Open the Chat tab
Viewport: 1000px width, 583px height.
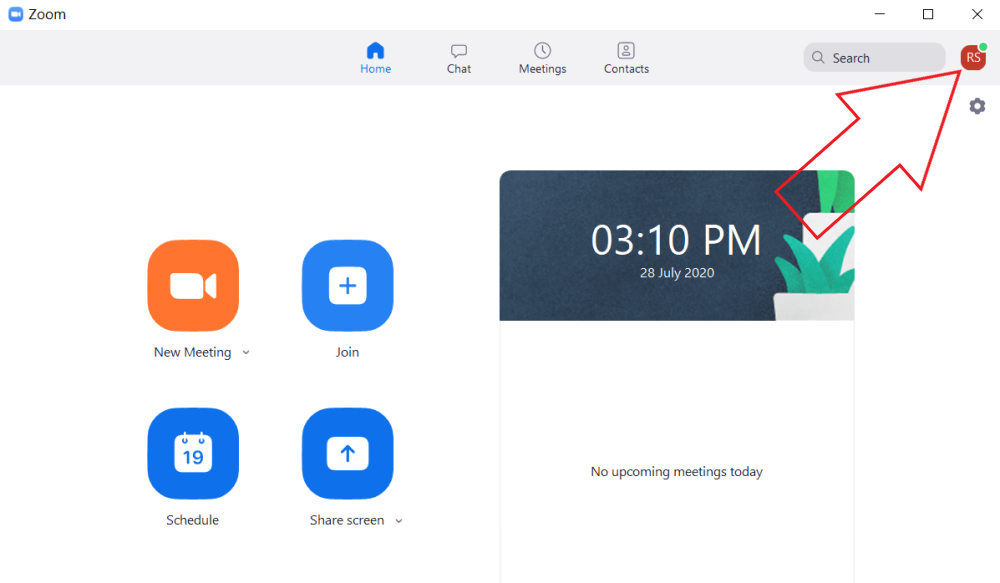[x=459, y=58]
